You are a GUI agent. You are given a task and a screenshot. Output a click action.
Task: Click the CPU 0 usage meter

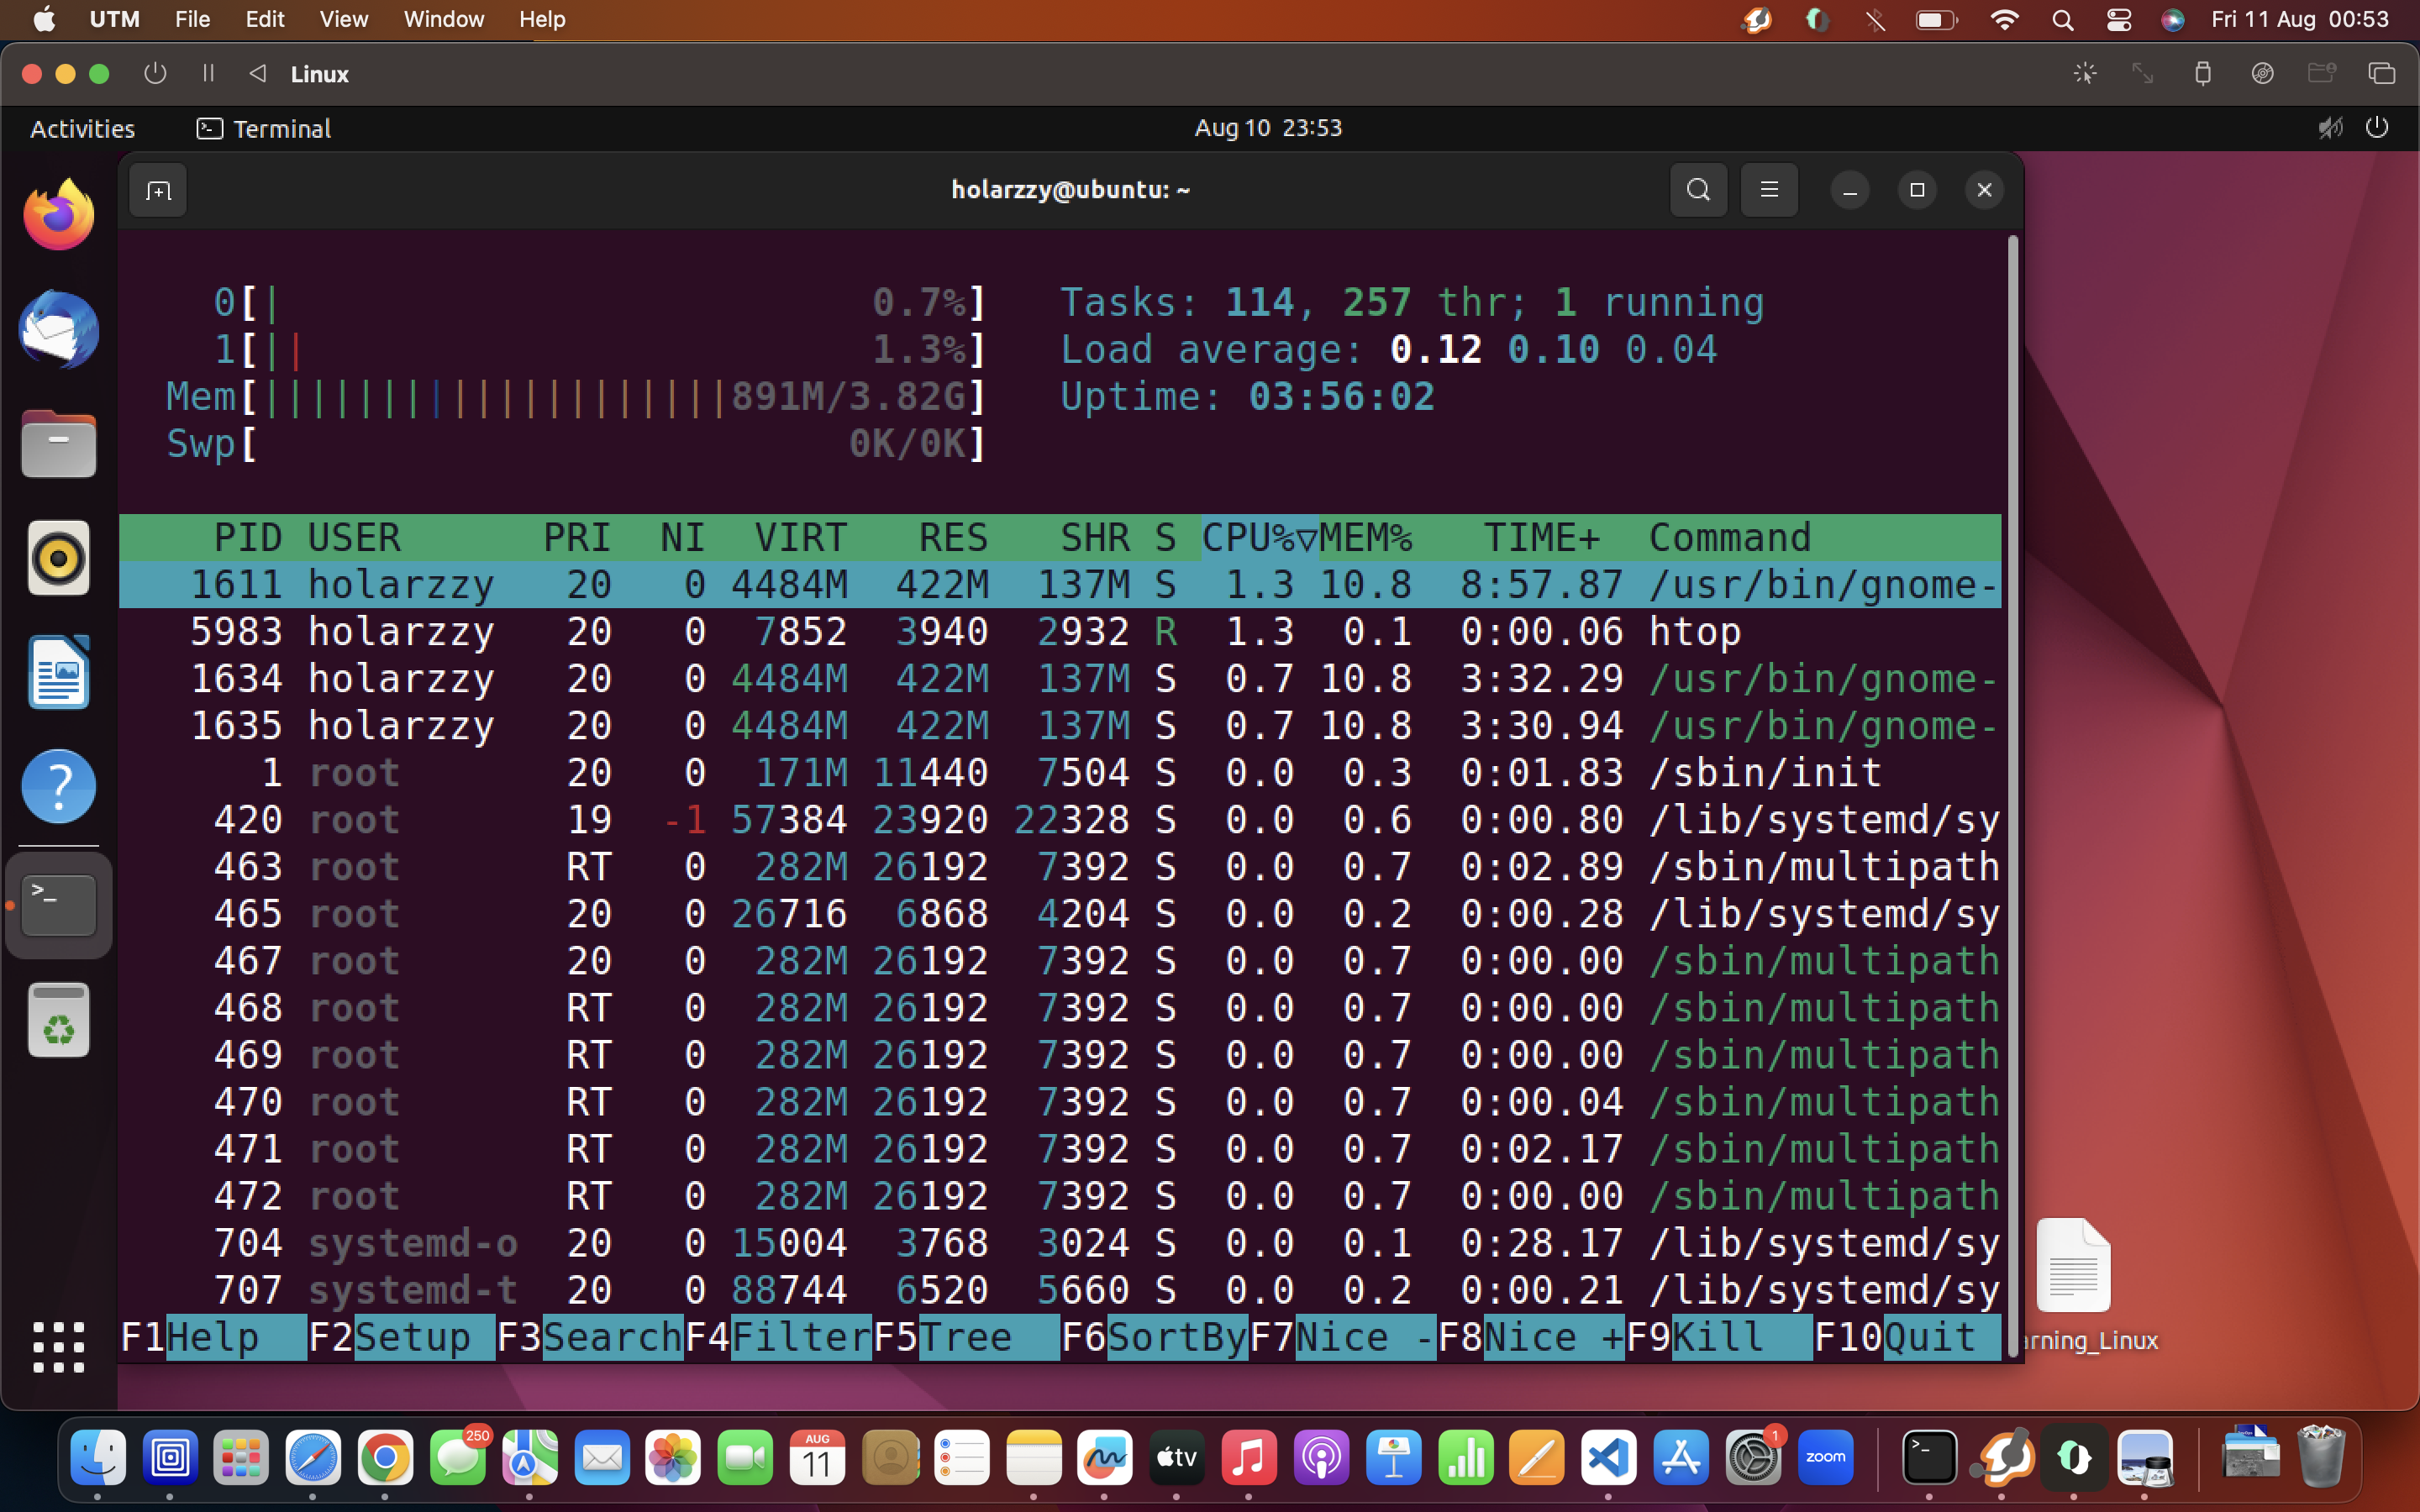599,303
